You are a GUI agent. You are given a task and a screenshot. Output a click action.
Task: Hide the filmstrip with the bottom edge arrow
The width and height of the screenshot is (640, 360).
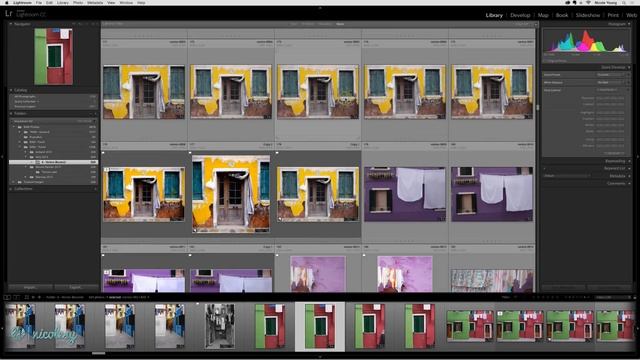(320, 357)
